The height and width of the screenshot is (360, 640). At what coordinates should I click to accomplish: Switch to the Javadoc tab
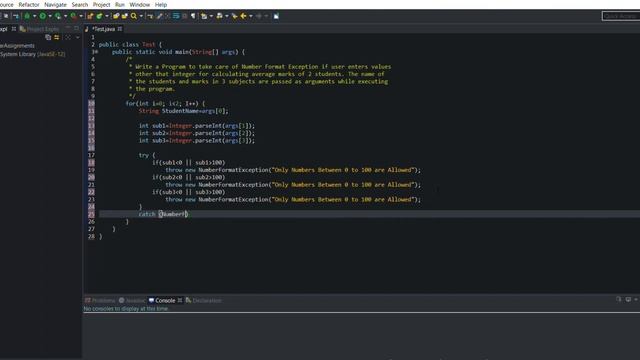click(132, 300)
